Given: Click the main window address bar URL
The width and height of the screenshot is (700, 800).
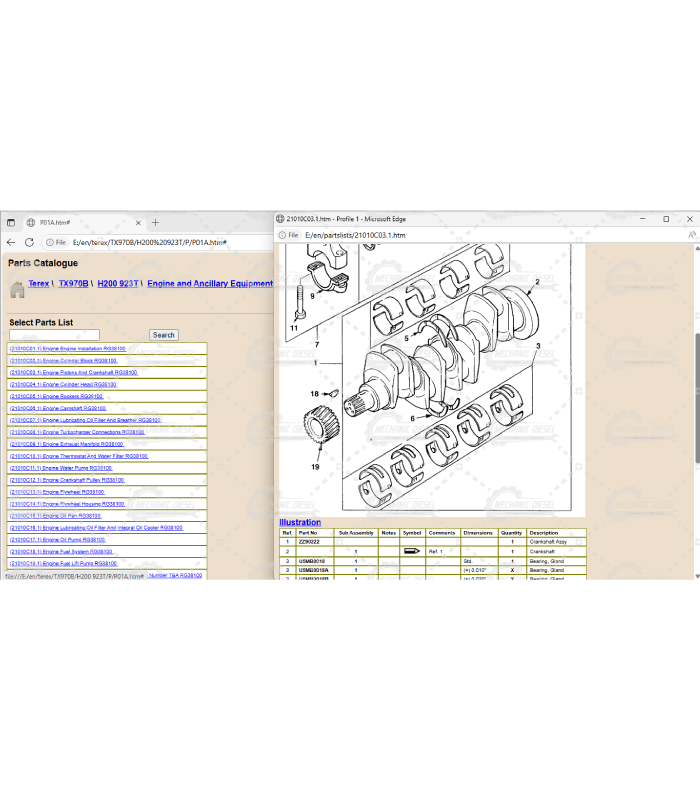Looking at the screenshot, I should tap(150, 242).
